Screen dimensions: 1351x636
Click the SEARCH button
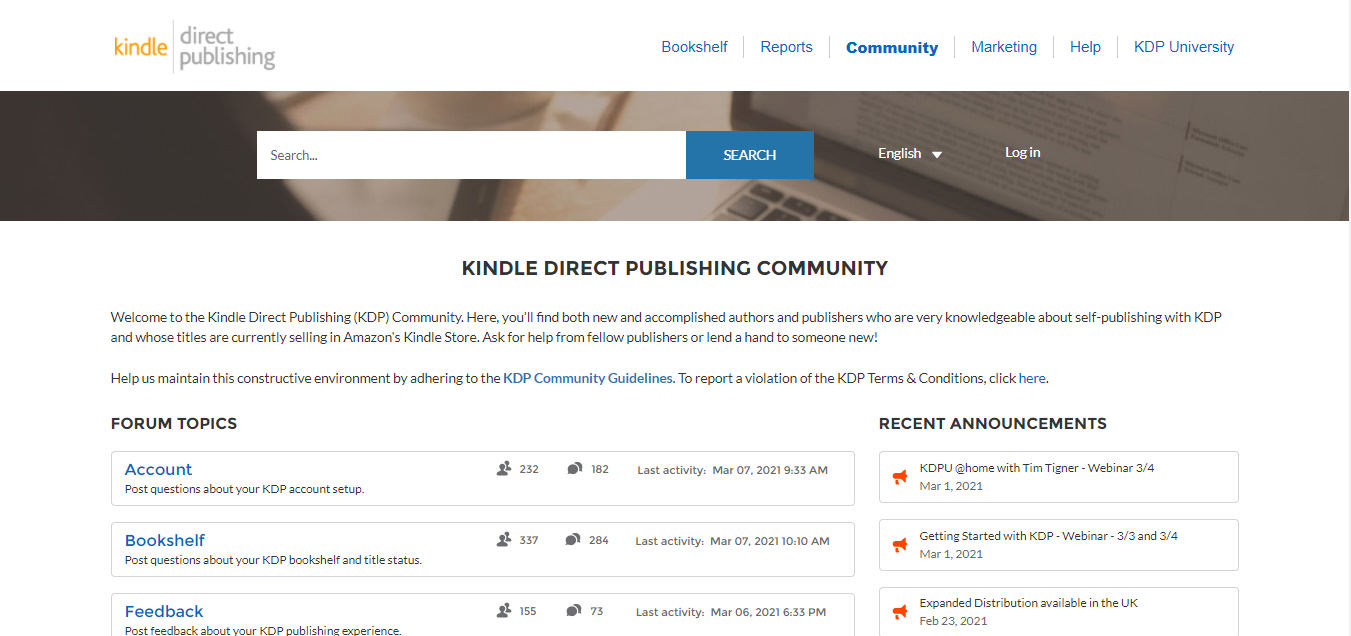(750, 155)
